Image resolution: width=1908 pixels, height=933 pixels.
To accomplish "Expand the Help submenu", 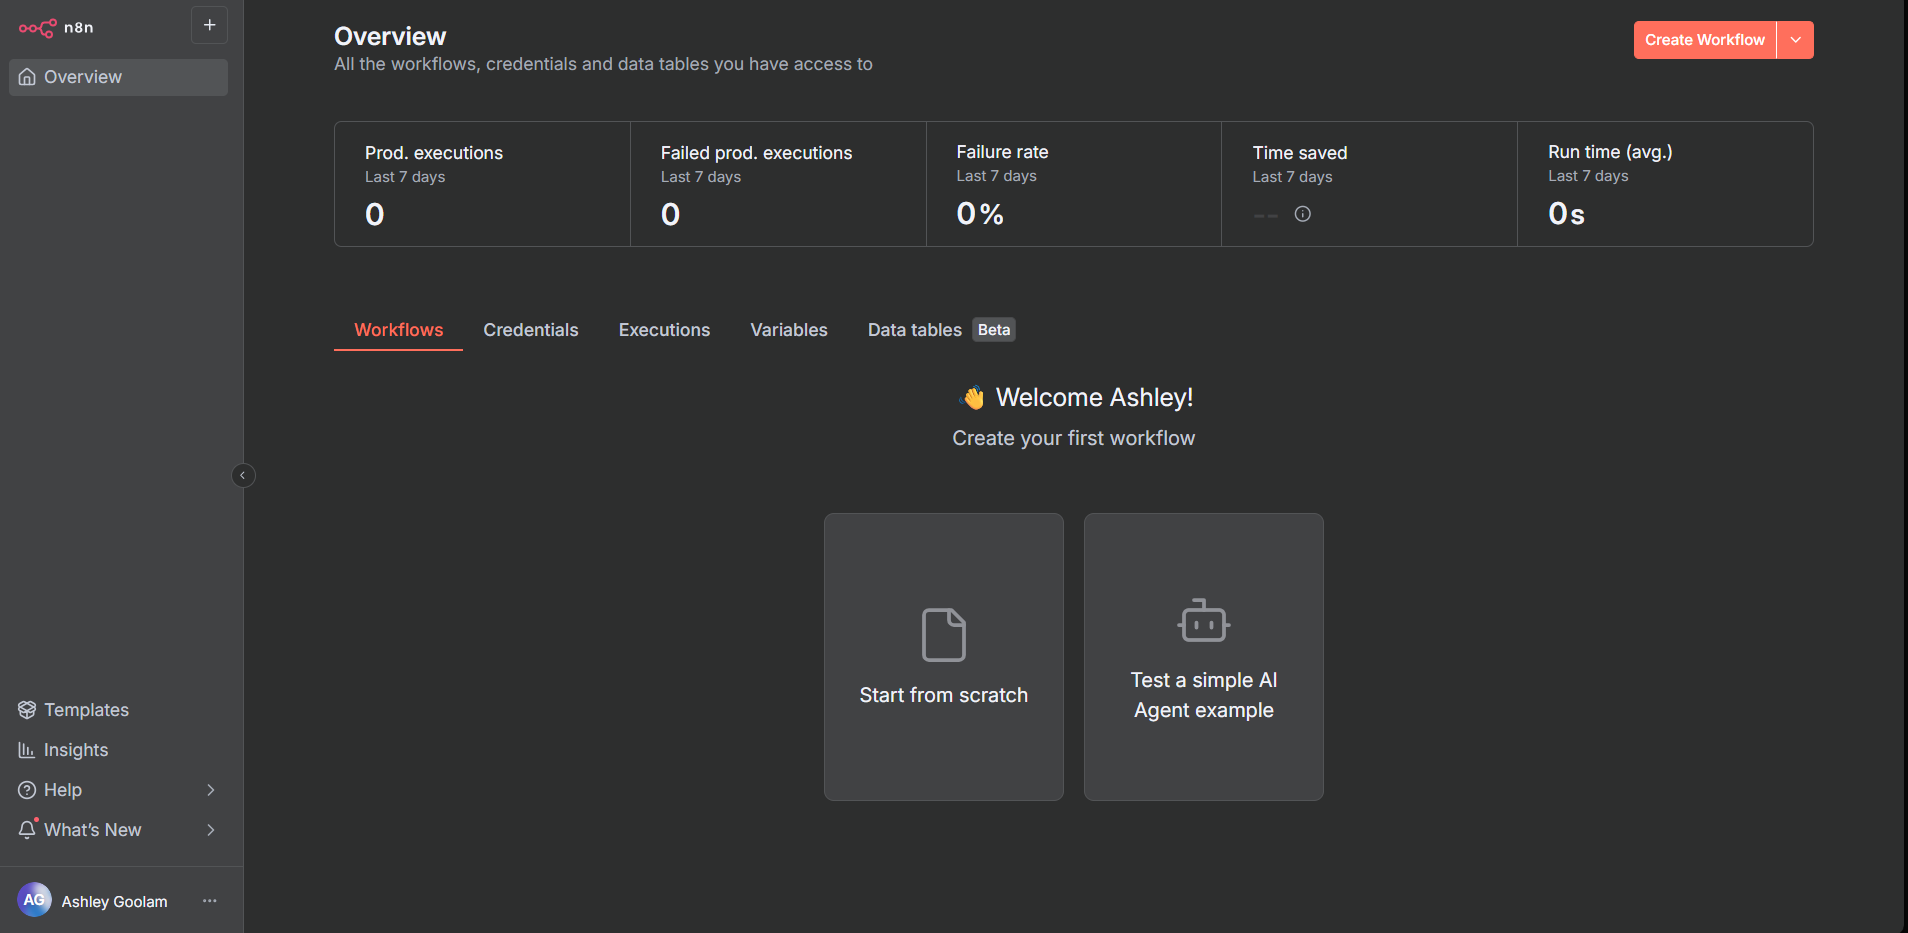I will click(x=210, y=790).
